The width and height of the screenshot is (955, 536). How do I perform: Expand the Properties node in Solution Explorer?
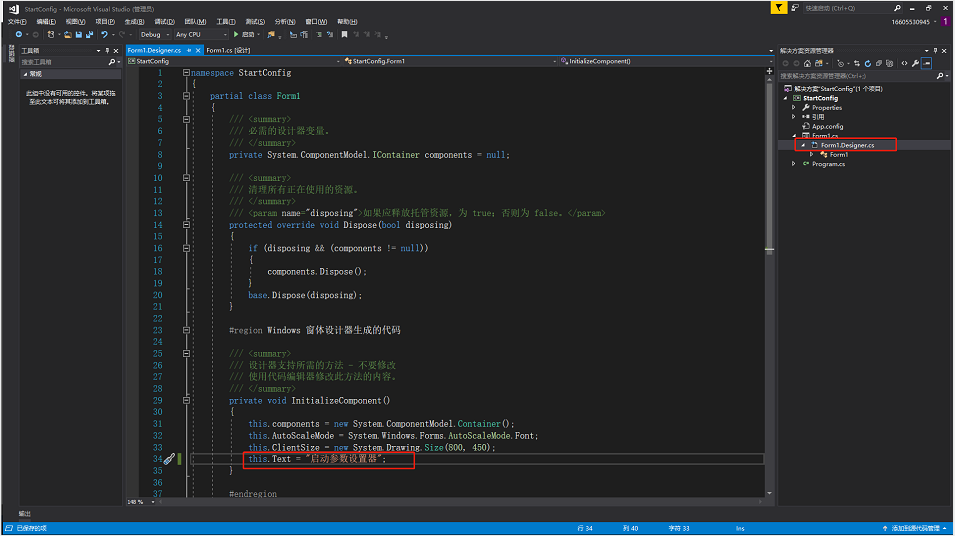point(794,108)
